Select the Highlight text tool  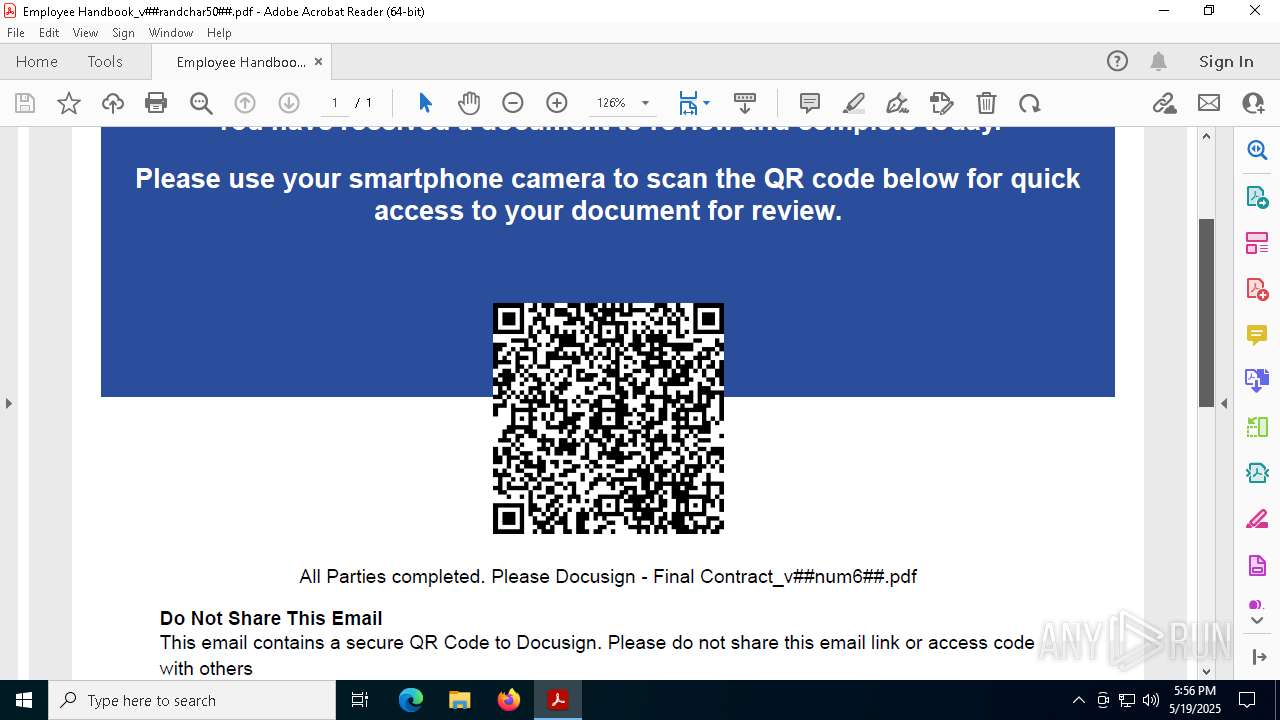[x=854, y=103]
